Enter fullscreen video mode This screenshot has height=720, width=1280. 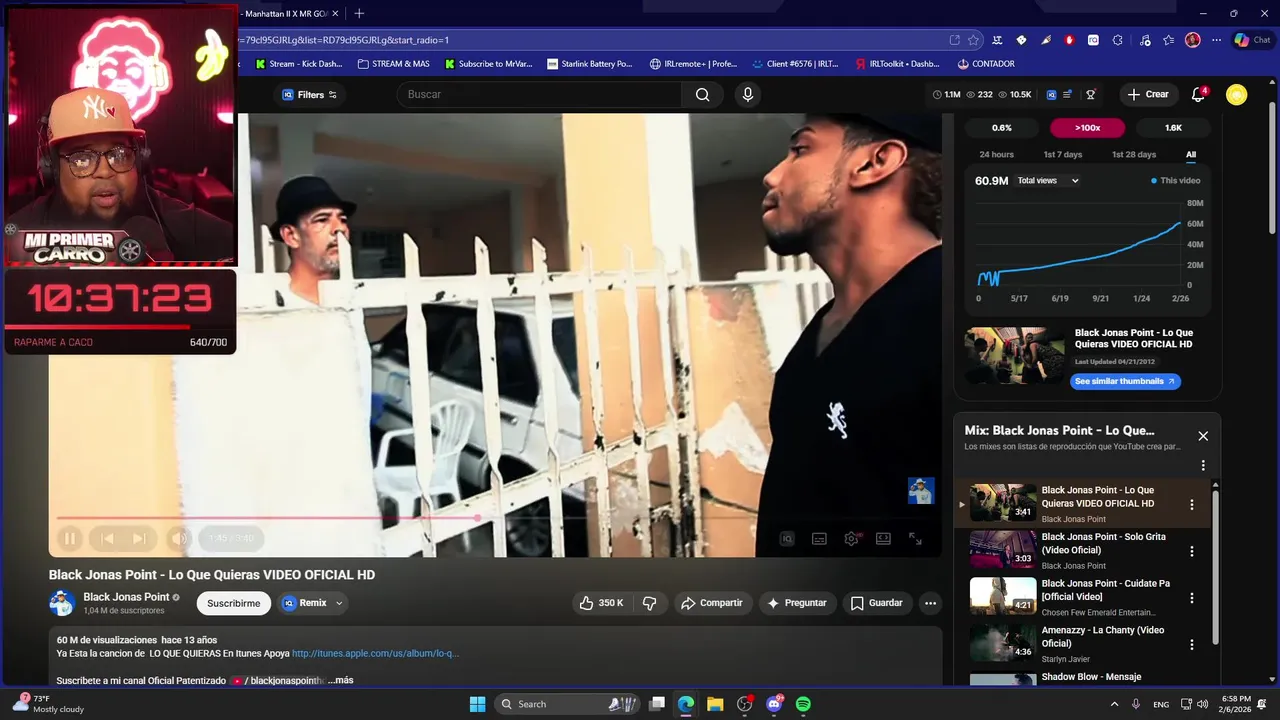915,539
